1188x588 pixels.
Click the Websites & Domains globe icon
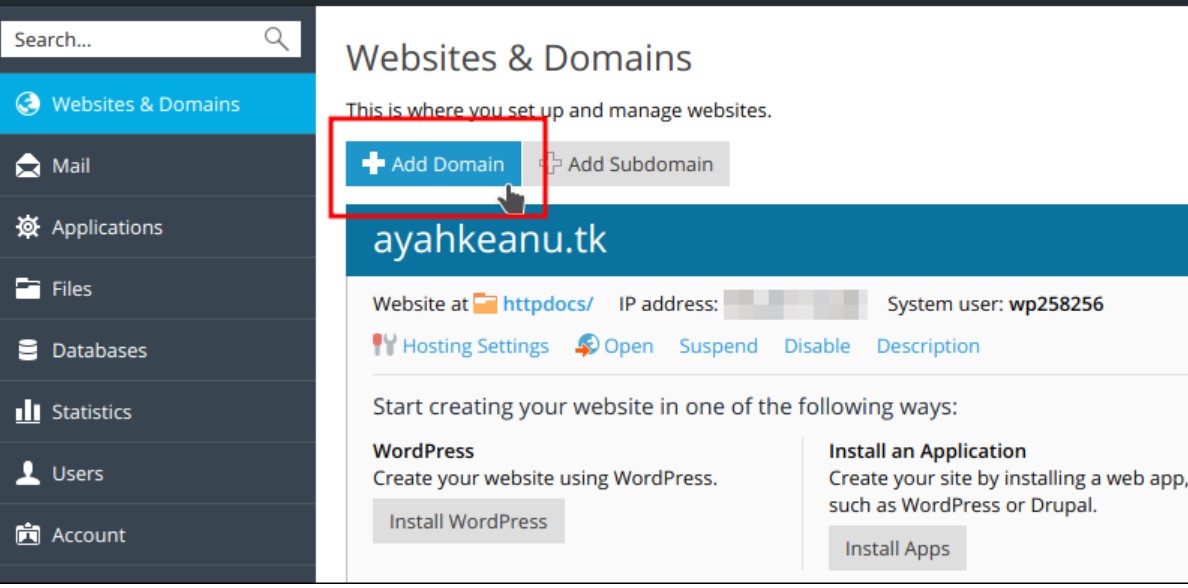coord(28,104)
